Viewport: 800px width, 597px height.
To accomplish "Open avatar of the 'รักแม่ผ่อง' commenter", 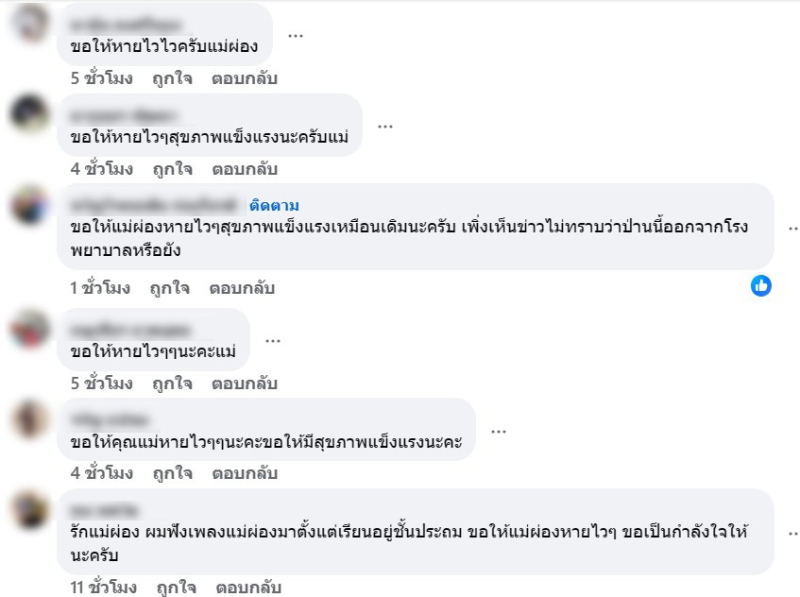I will 30,509.
